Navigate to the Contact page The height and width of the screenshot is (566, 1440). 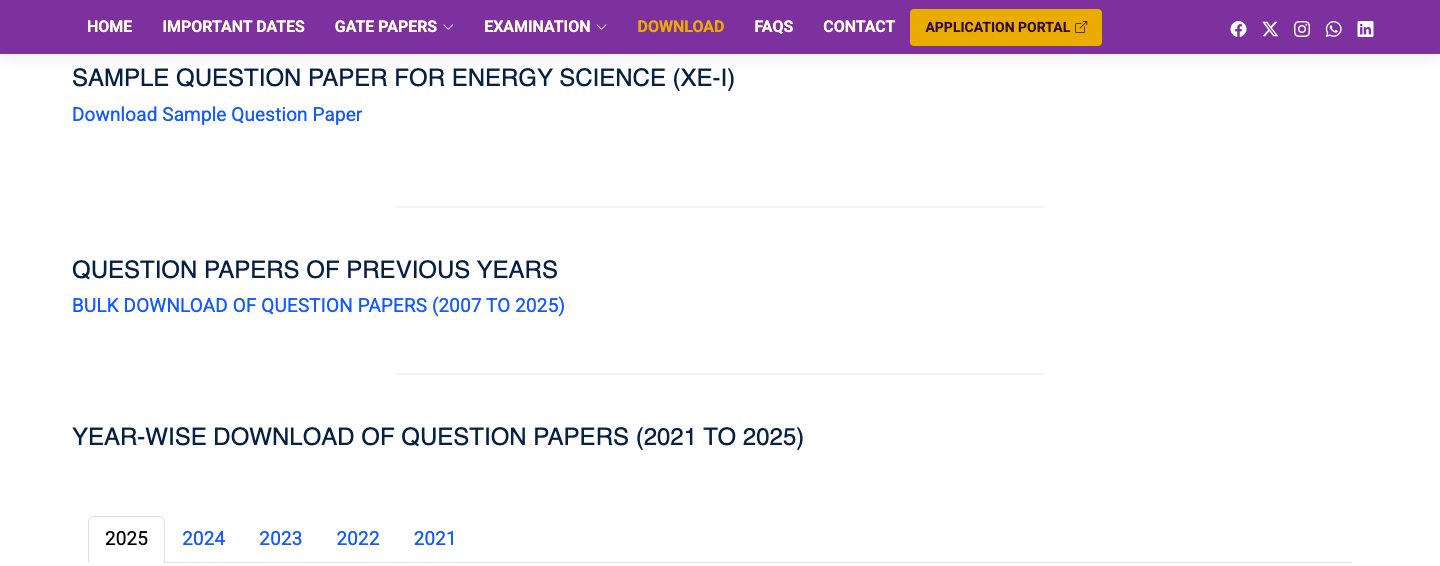click(x=859, y=27)
